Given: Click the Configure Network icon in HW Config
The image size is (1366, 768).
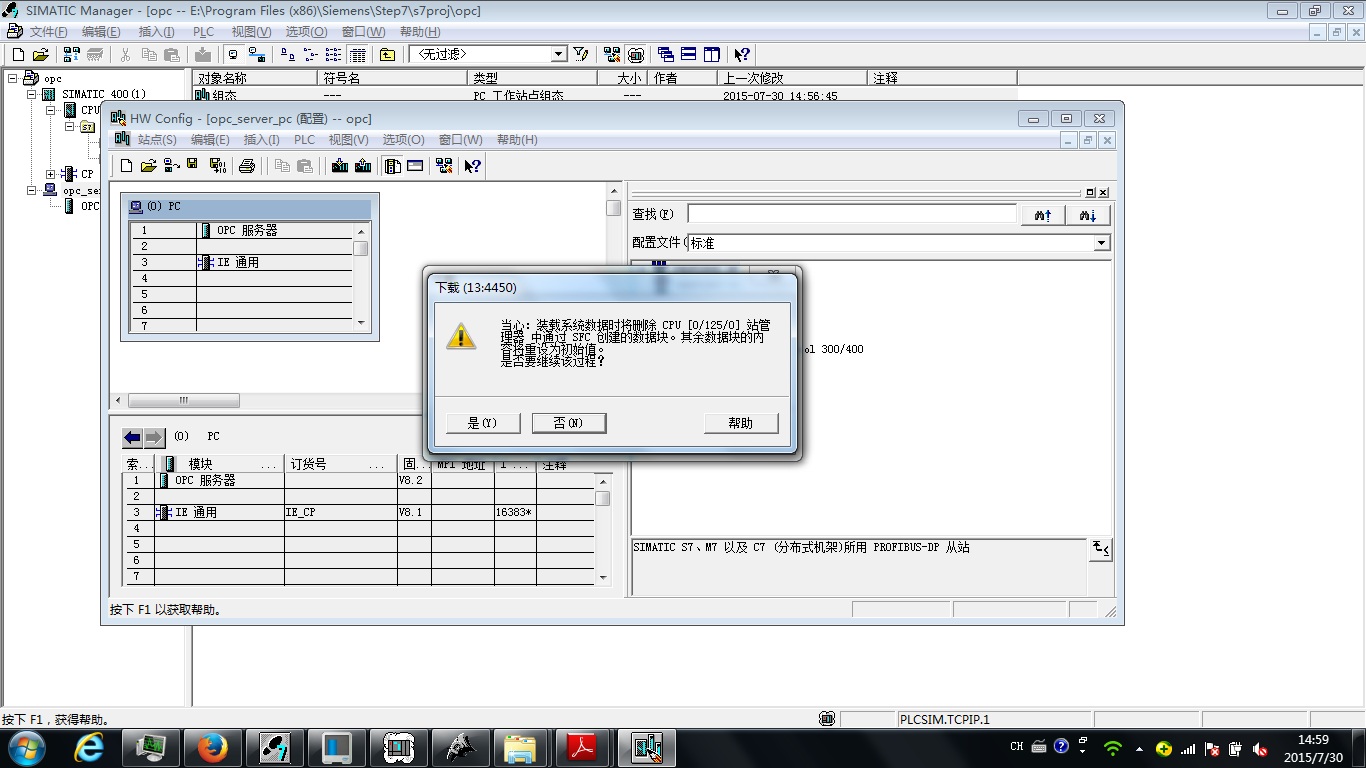Looking at the screenshot, I should [x=444, y=166].
